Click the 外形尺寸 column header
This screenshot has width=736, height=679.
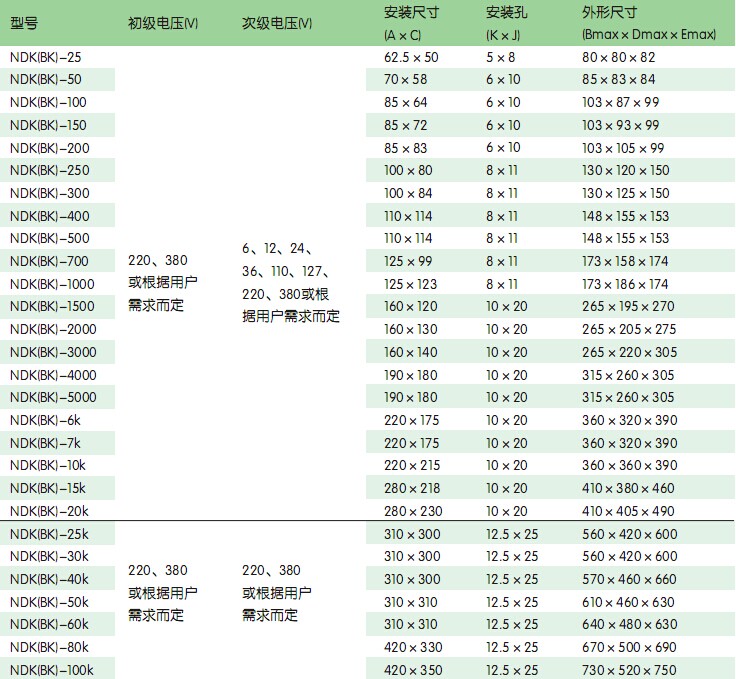click(648, 23)
